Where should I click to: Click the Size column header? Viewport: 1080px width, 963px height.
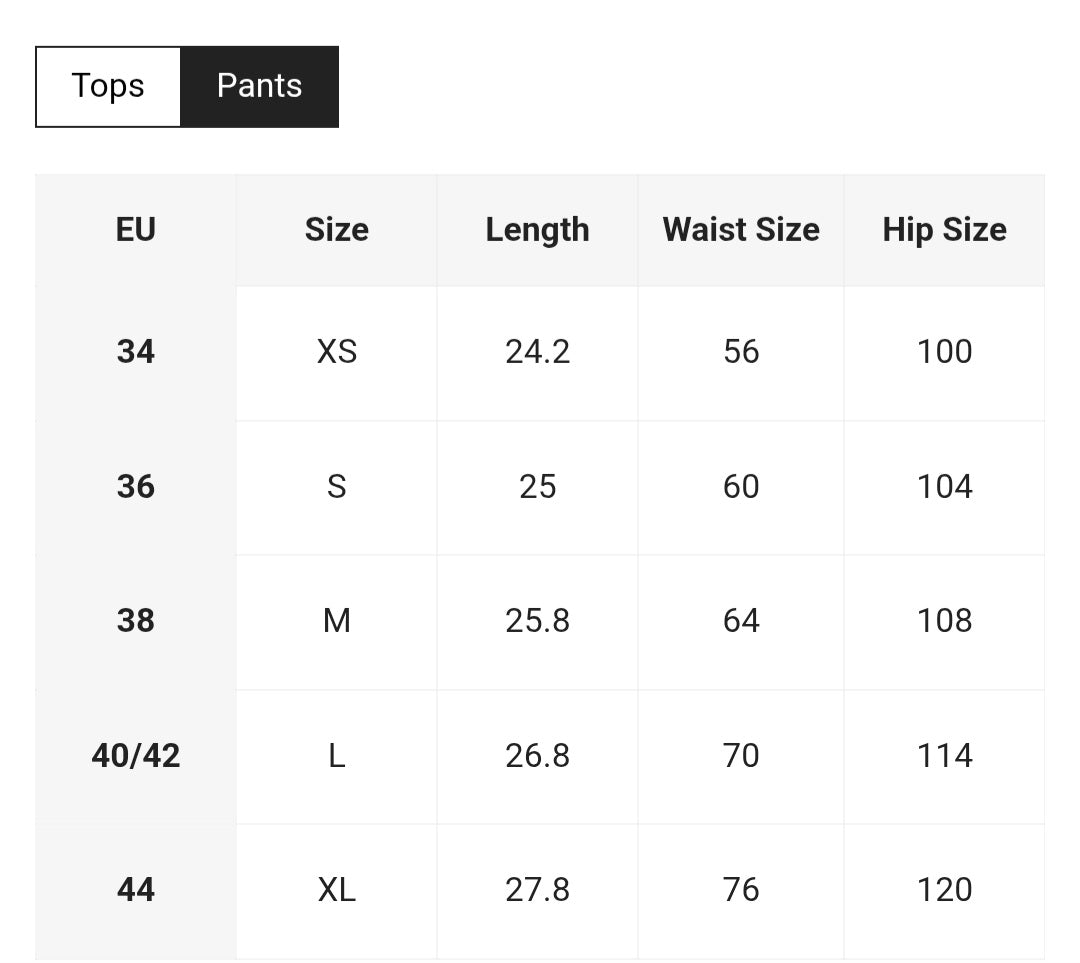336,230
